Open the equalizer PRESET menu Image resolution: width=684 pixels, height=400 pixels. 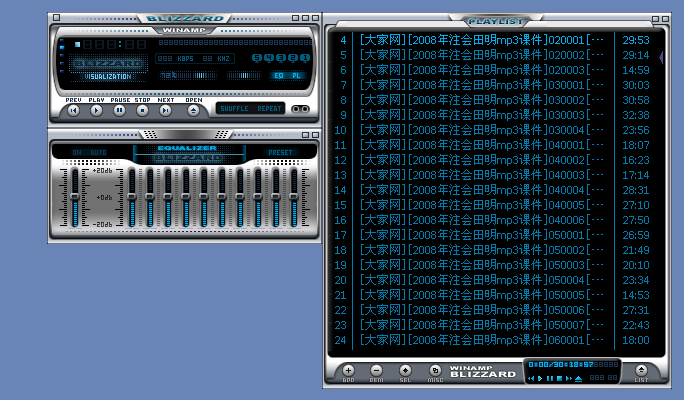[x=280, y=153]
